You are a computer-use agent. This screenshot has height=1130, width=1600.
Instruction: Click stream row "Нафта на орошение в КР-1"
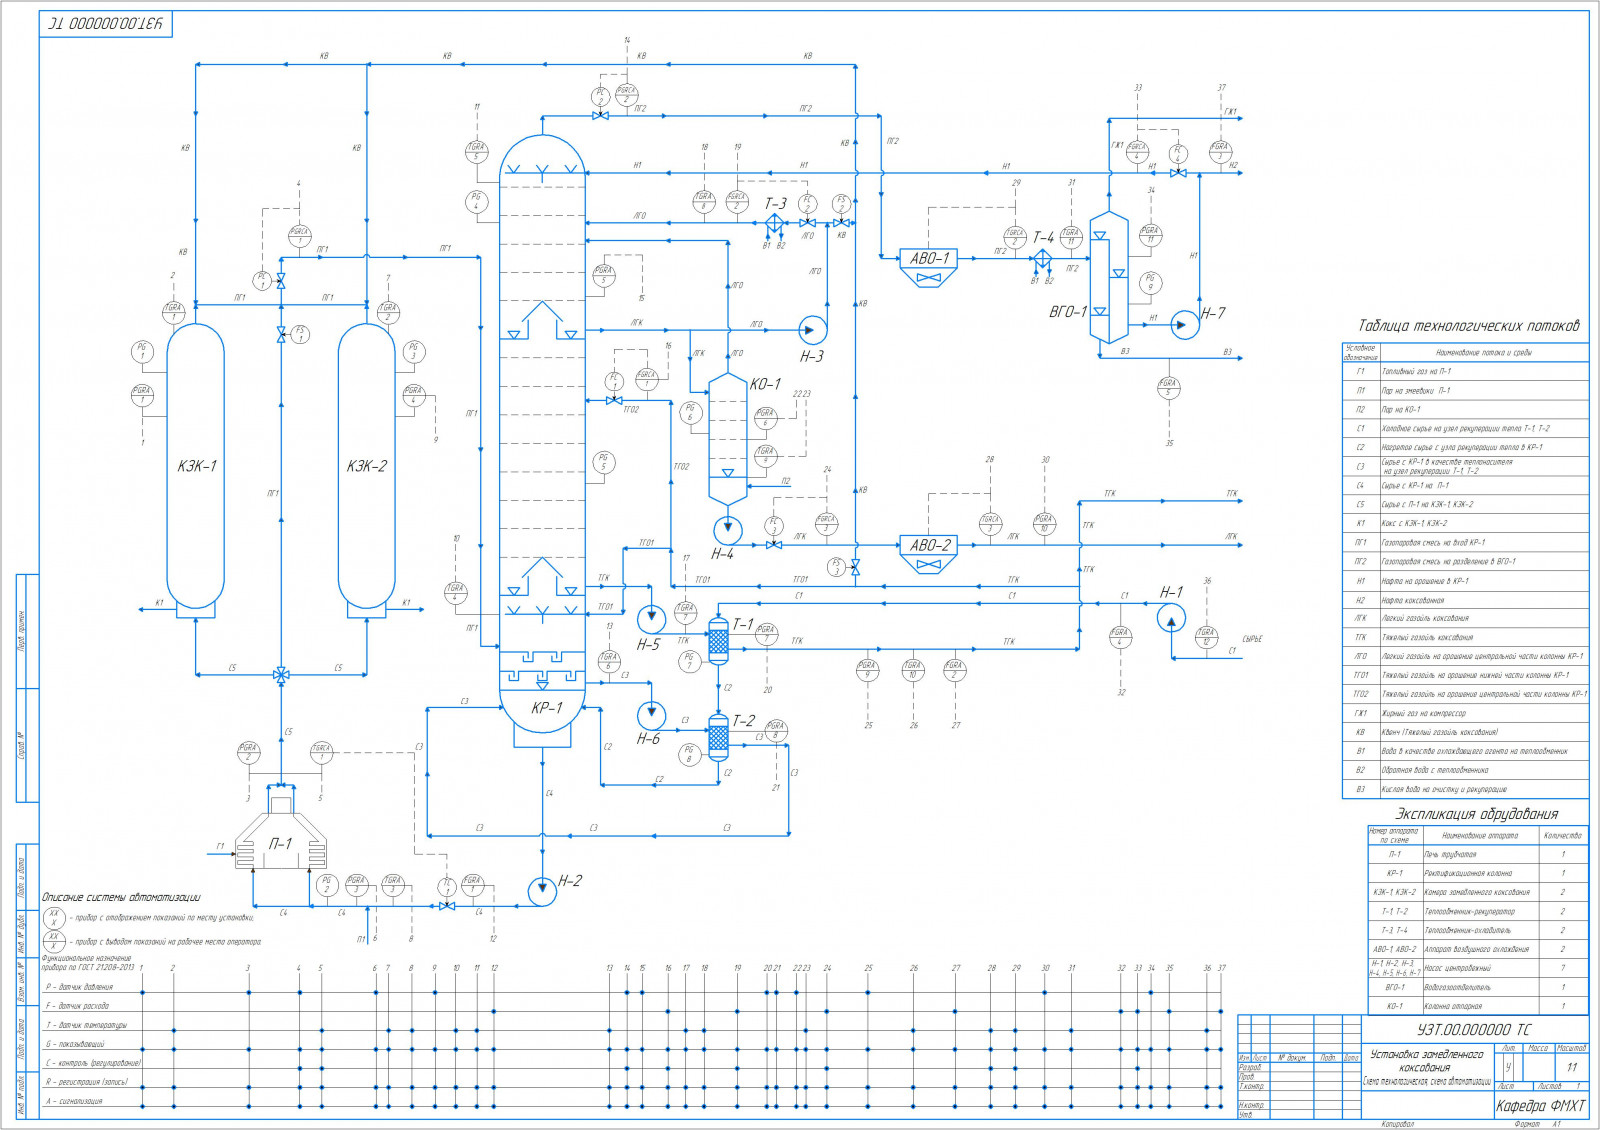[x=1465, y=580]
